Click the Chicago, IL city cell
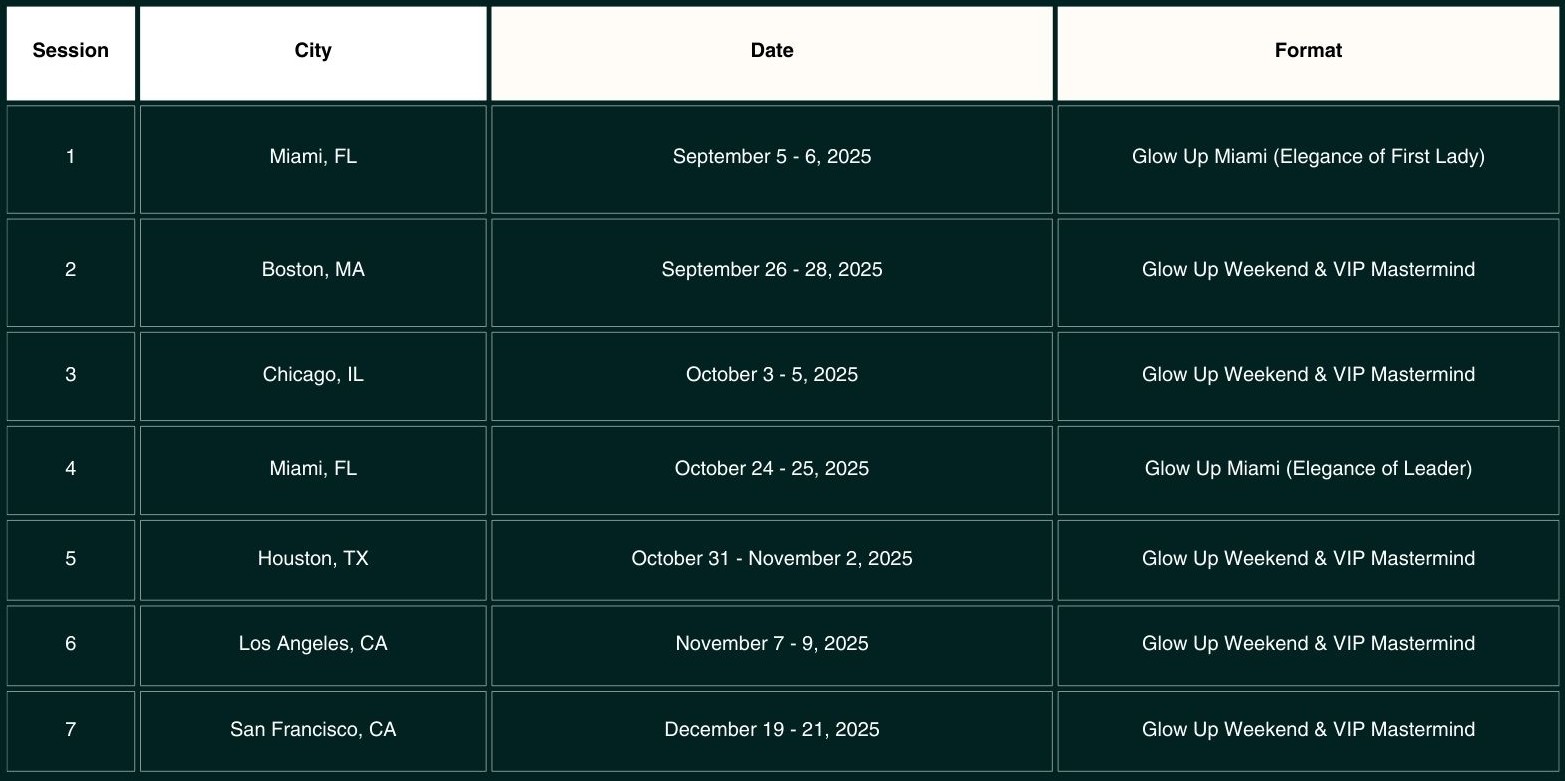Image resolution: width=1565 pixels, height=781 pixels. pos(313,376)
